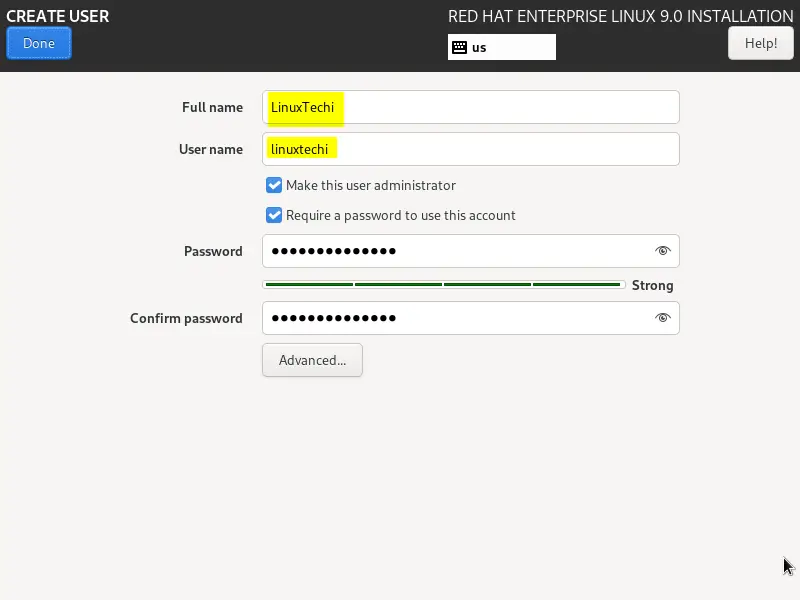The image size is (800, 600).
Task: Click the Strong strength label
Action: point(653,285)
